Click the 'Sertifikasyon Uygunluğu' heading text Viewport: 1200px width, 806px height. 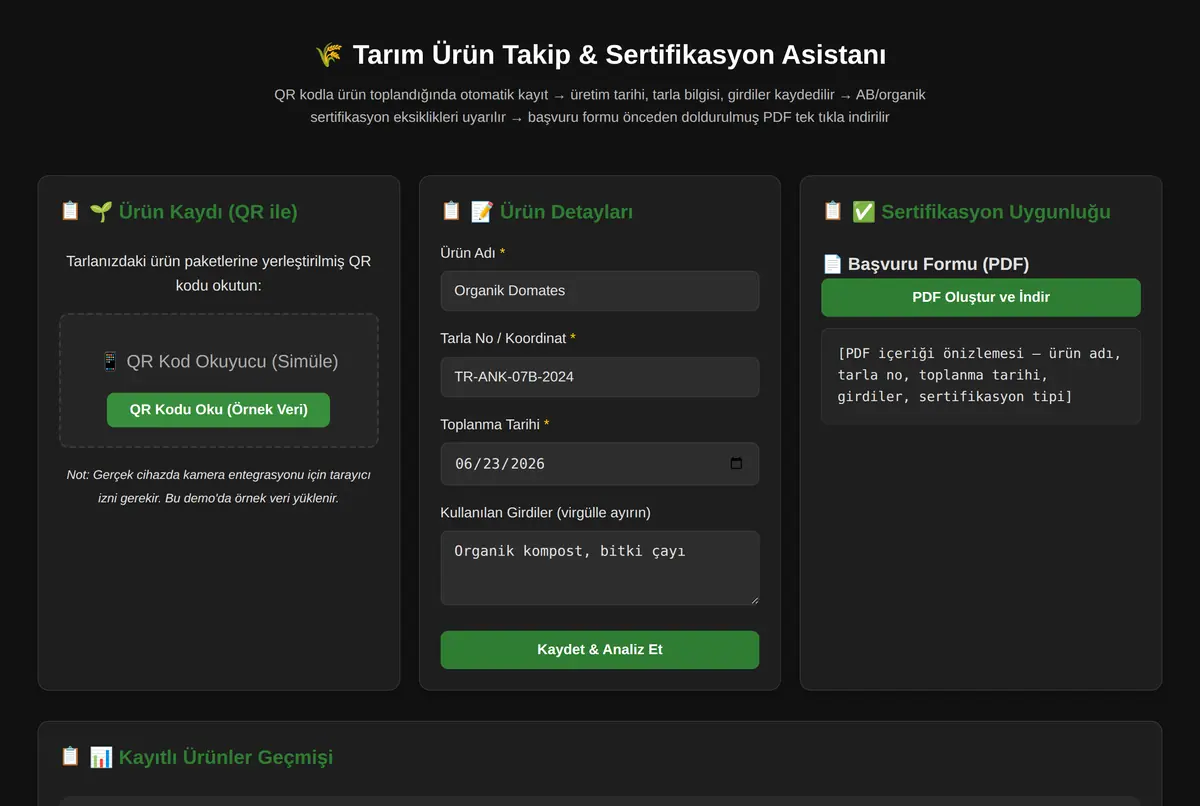[x=995, y=212]
